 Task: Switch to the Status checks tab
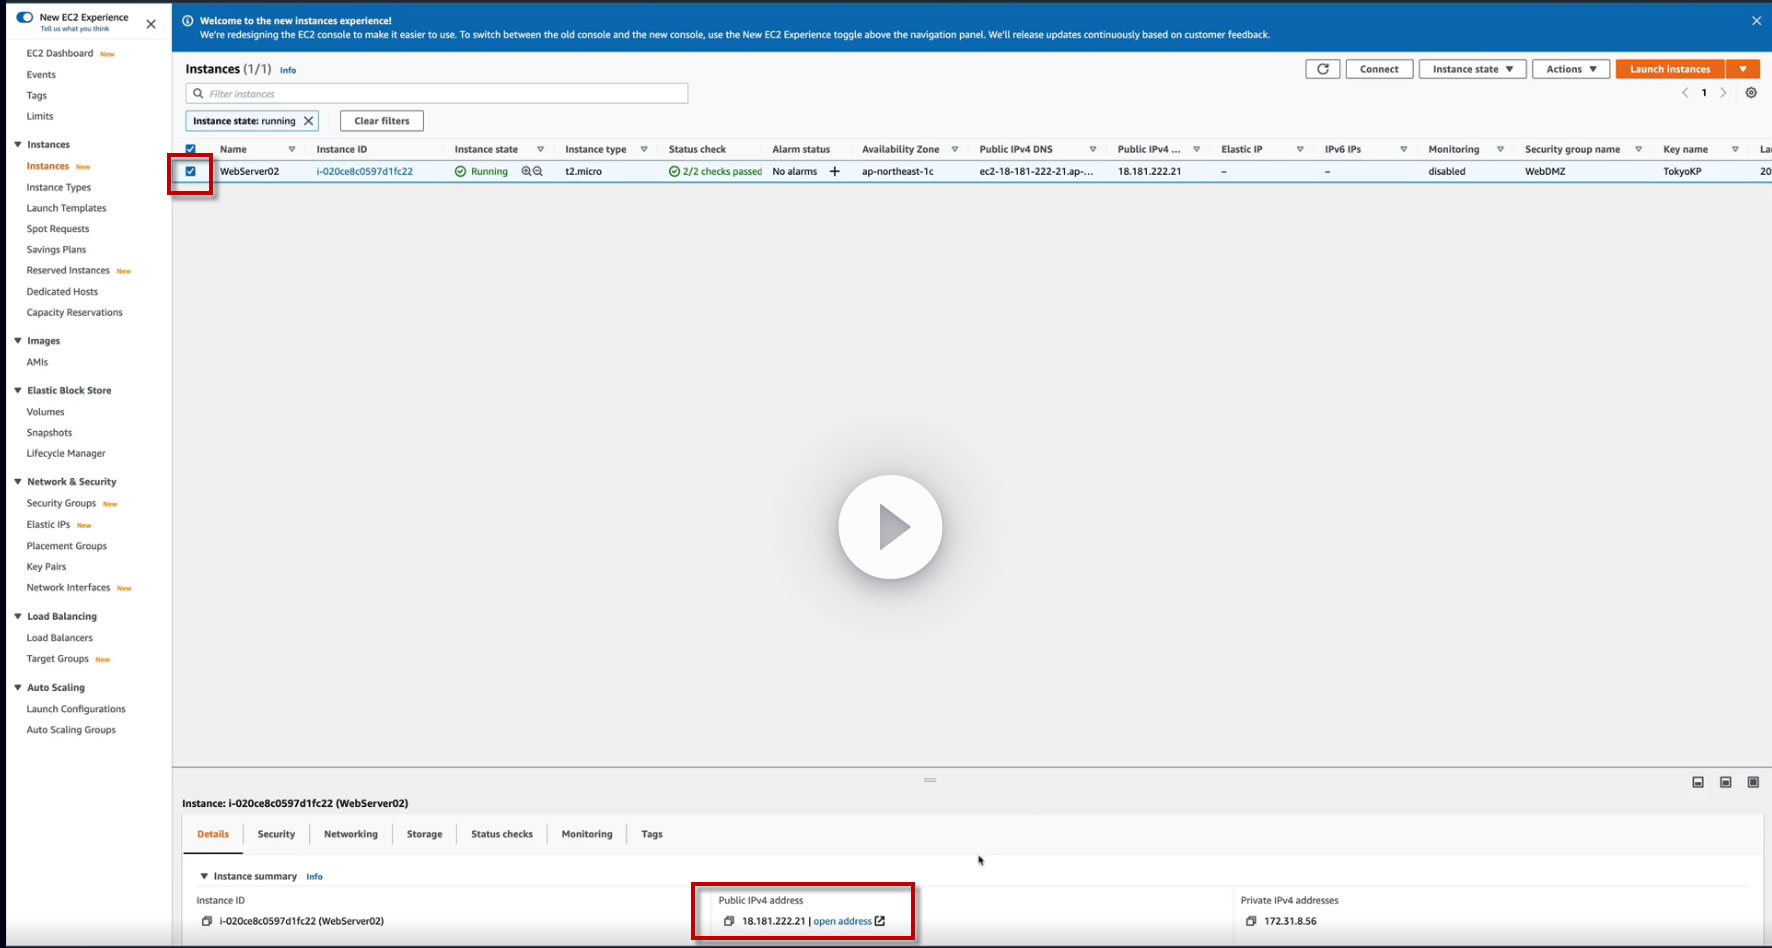(502, 834)
